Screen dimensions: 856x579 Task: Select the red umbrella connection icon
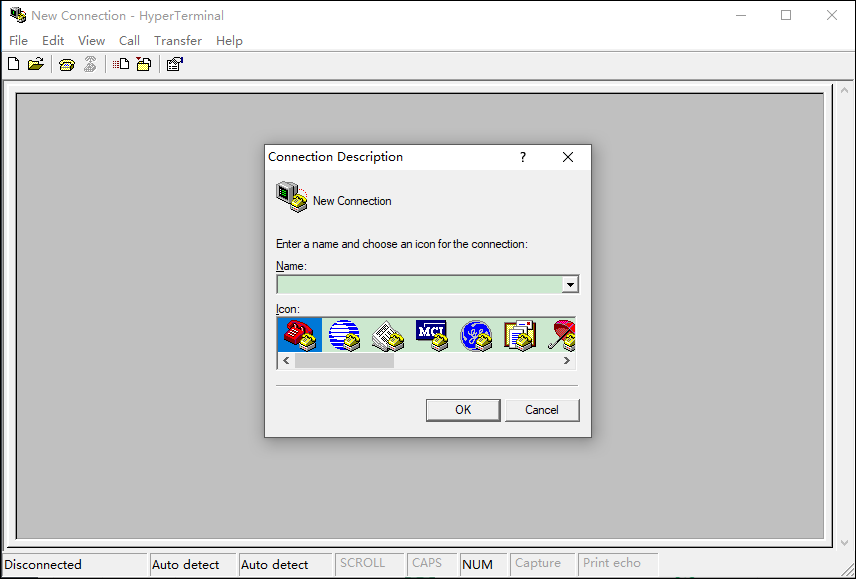562,334
